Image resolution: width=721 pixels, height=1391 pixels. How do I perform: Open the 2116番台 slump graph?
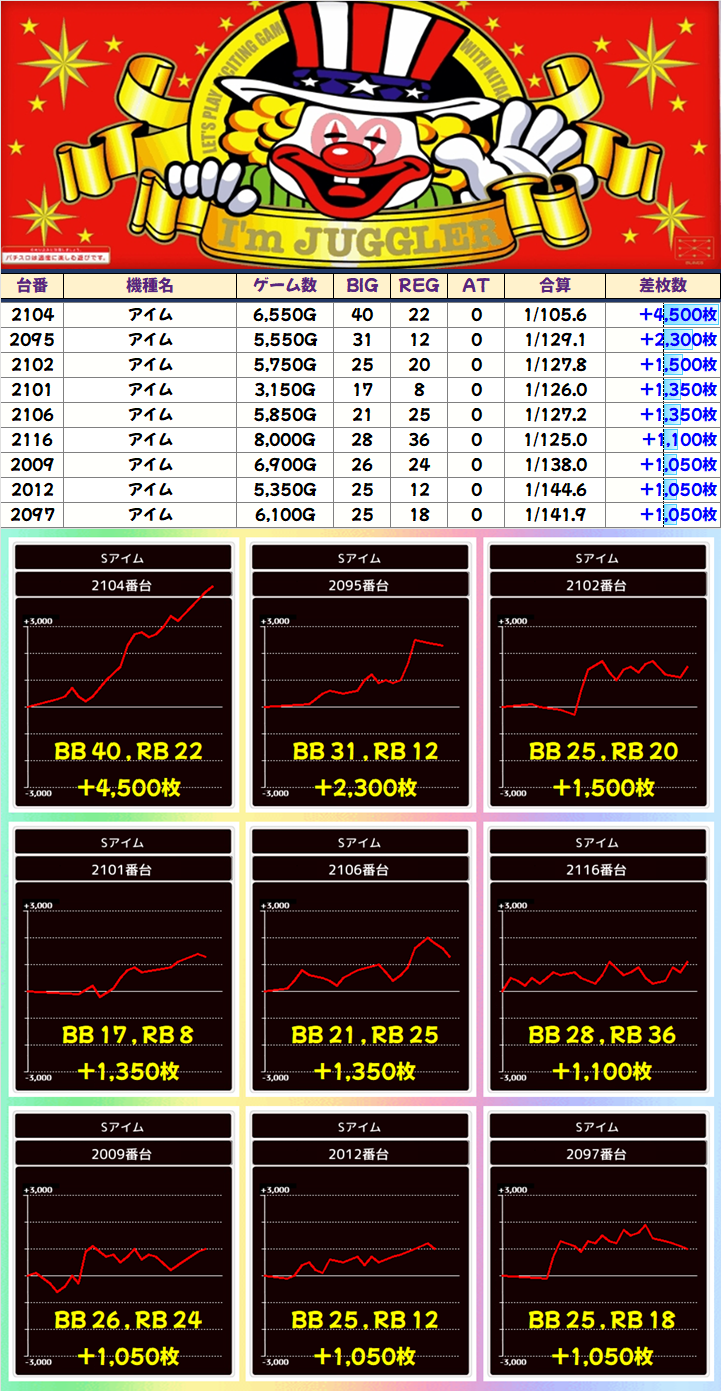(x=597, y=985)
